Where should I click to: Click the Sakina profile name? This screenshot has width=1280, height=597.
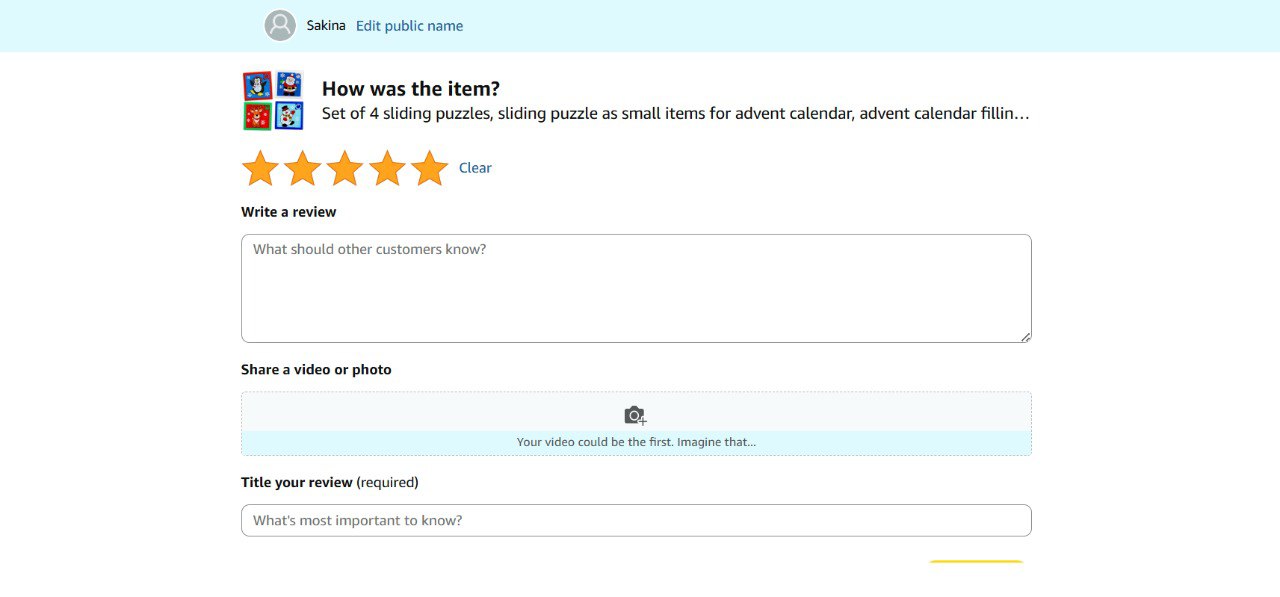click(x=326, y=26)
